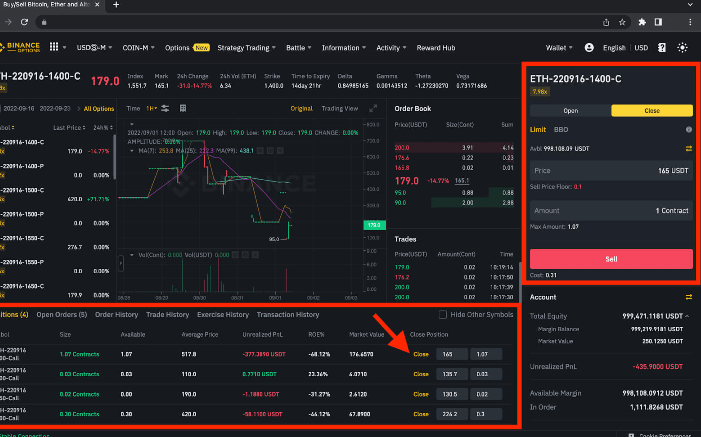701x437 pixels.
Task: Switch to Trade History tab
Action: point(168,314)
